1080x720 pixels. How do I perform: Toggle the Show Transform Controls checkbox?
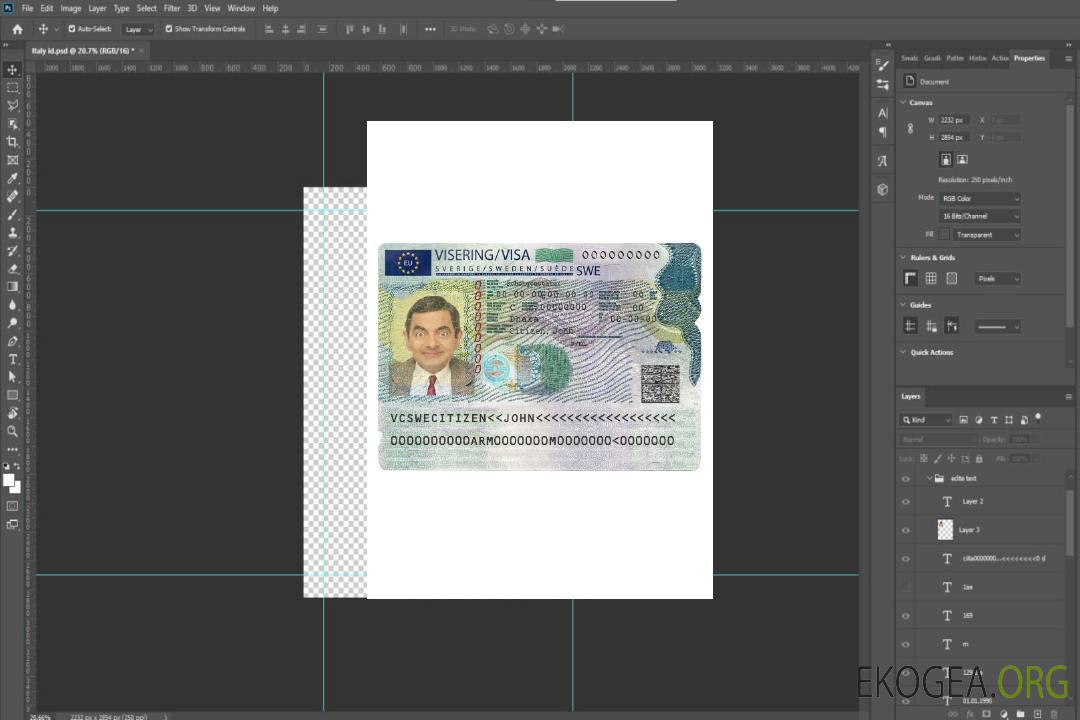(x=169, y=29)
